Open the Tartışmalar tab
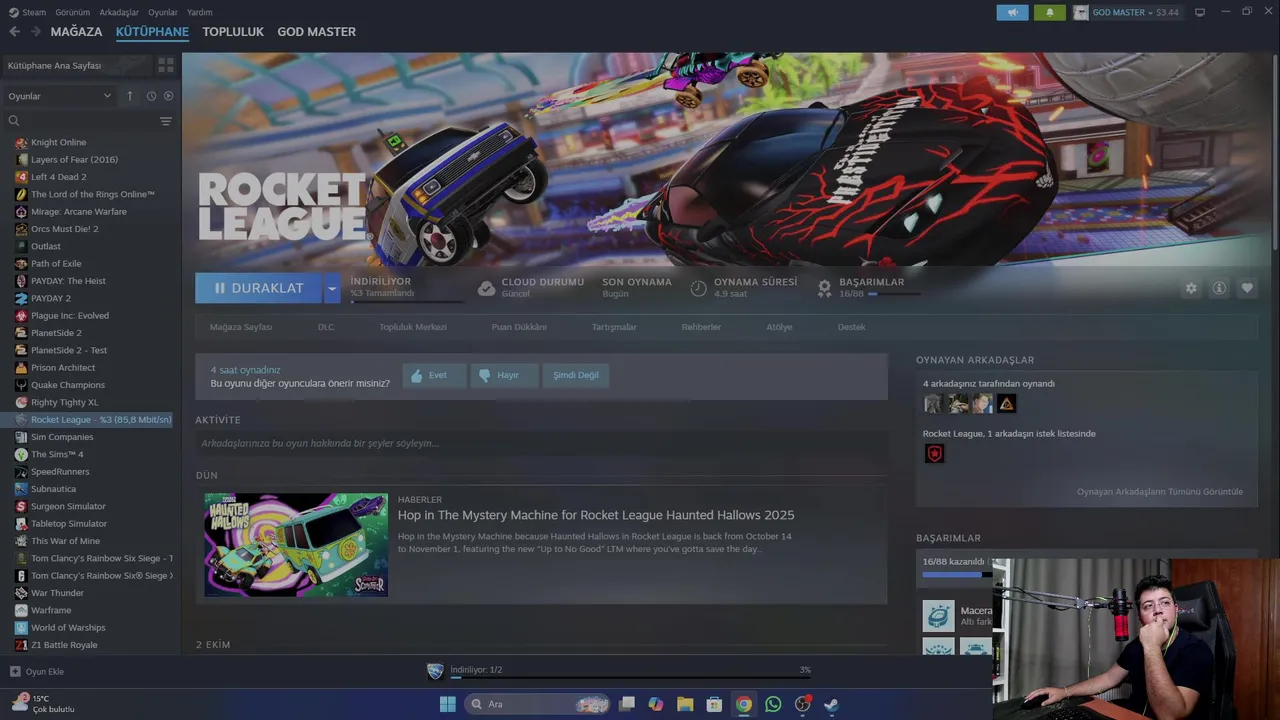 614,327
